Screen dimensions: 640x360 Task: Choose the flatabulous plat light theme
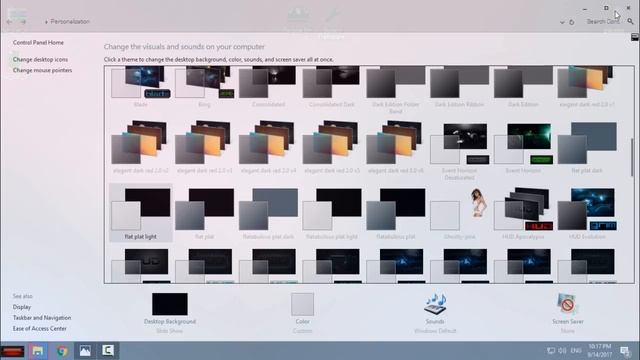(332, 213)
